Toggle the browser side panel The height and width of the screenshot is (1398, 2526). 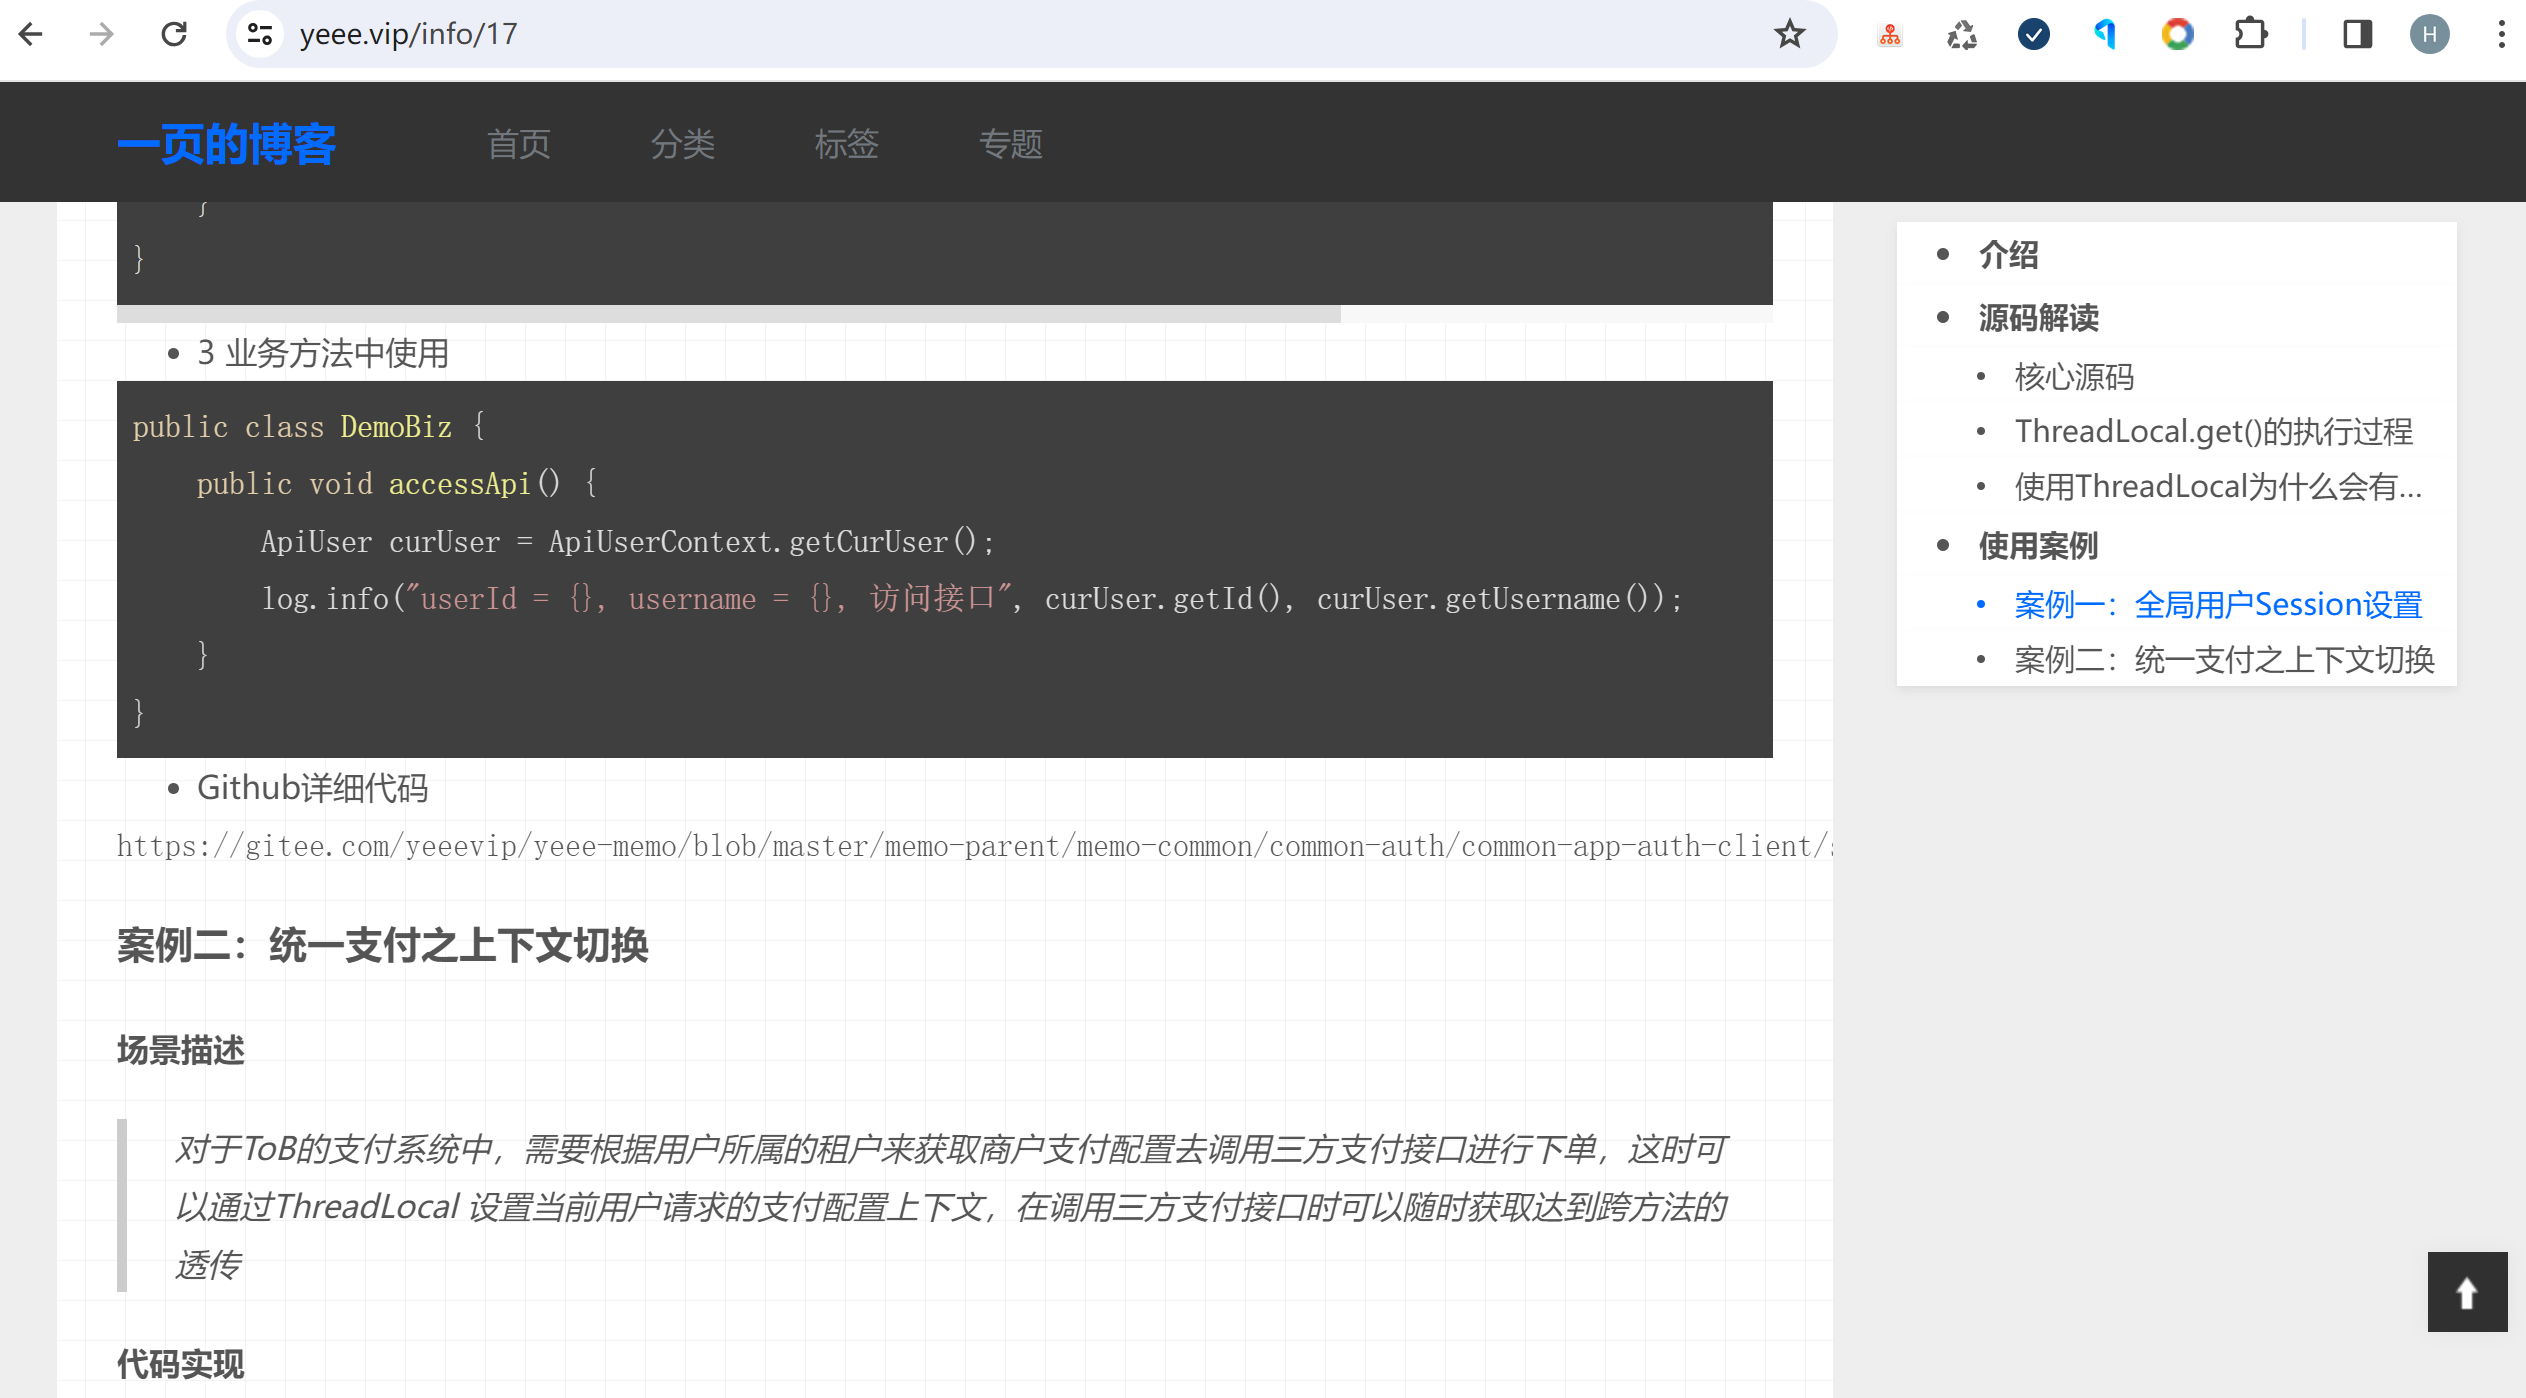tap(2357, 33)
